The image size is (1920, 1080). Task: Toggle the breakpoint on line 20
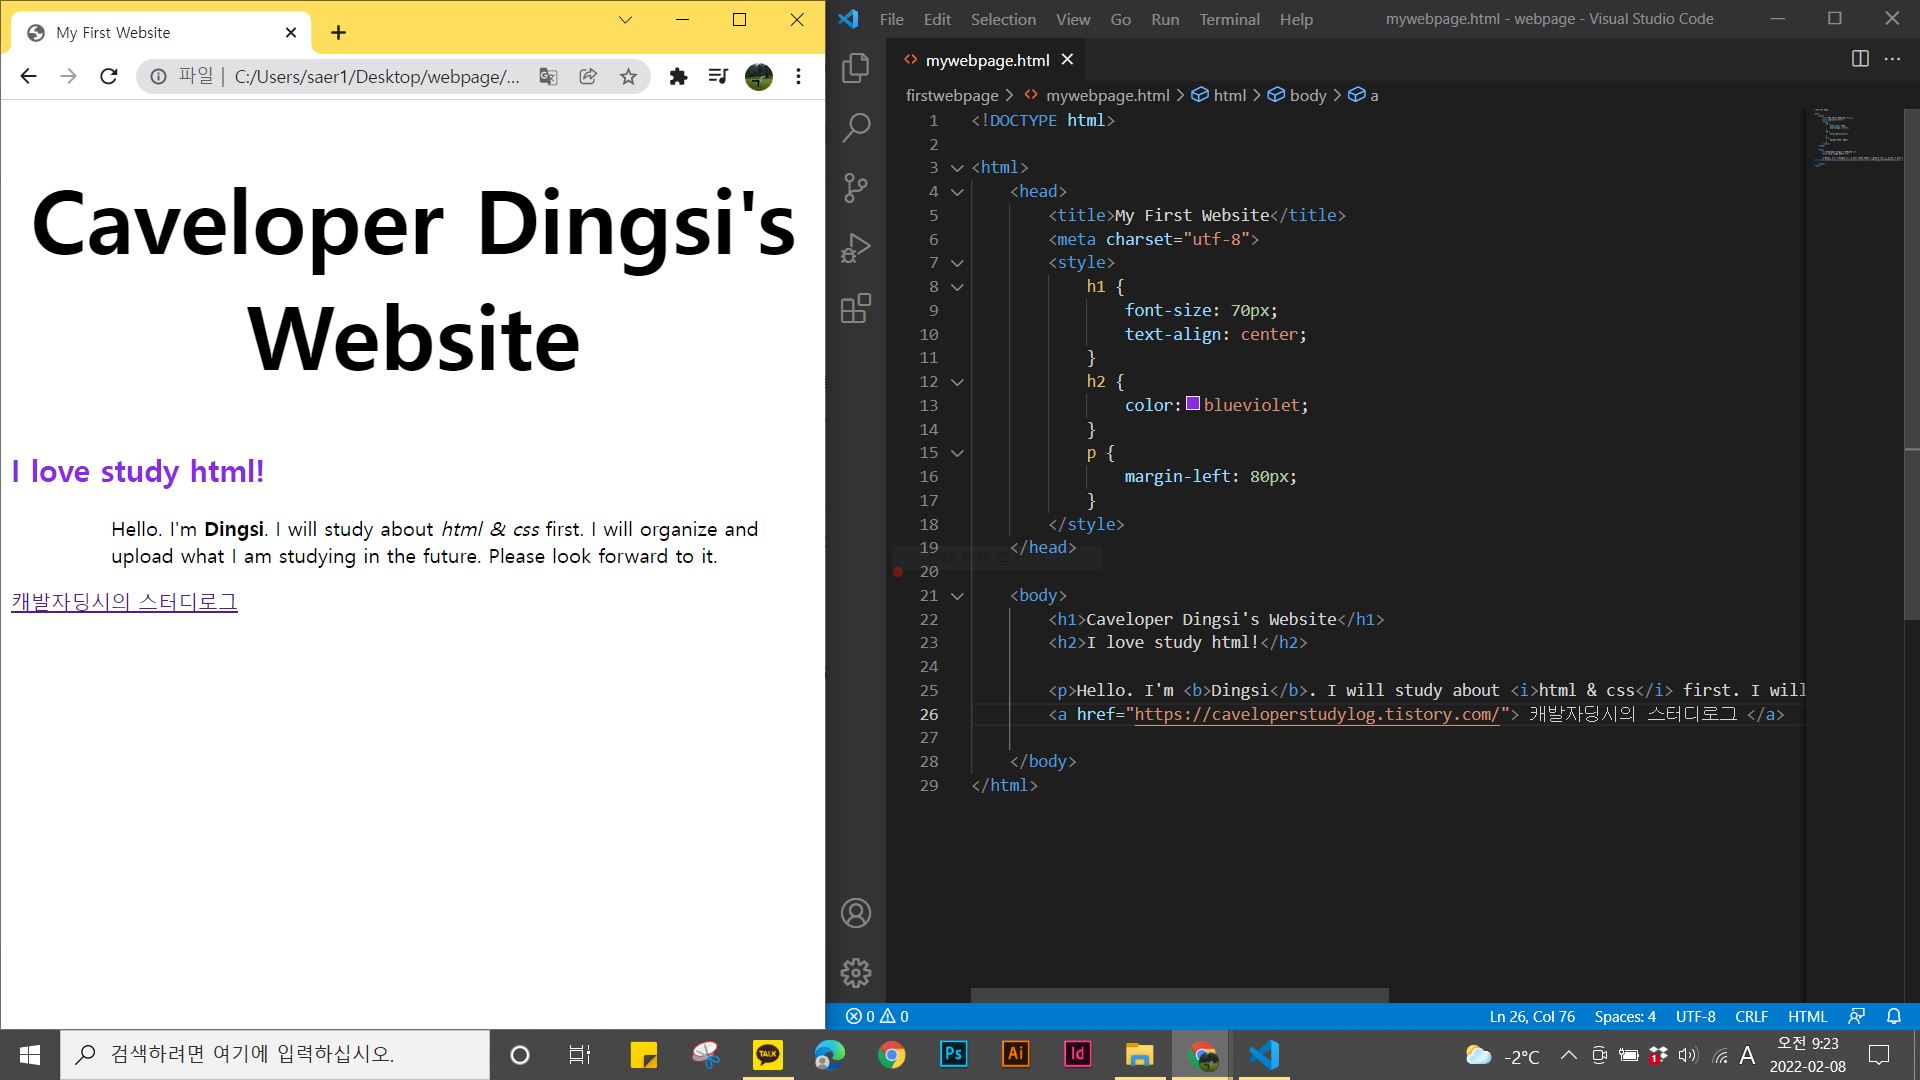coord(898,572)
